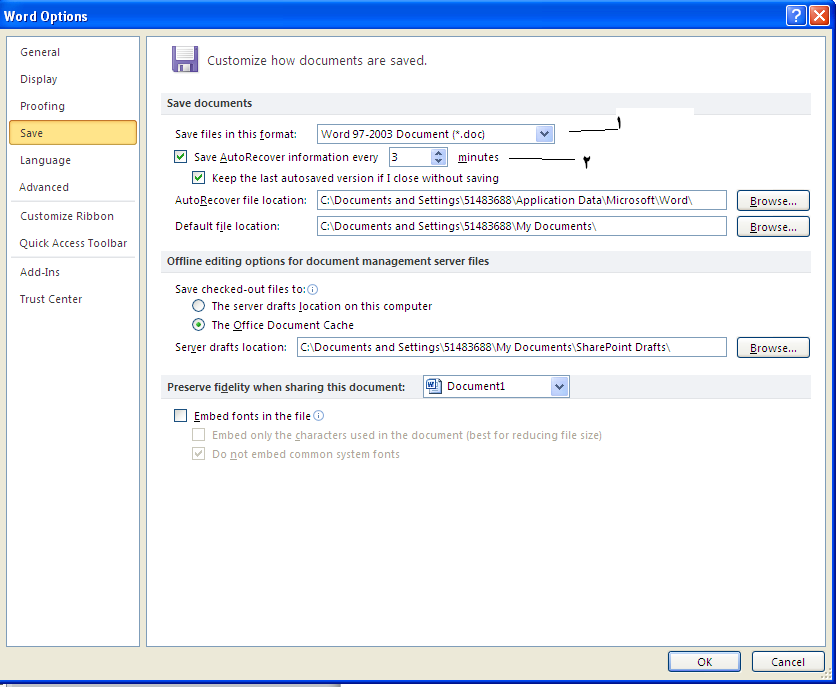The width and height of the screenshot is (836, 687).
Task: Browse for AutoRecover file location
Action: point(772,201)
